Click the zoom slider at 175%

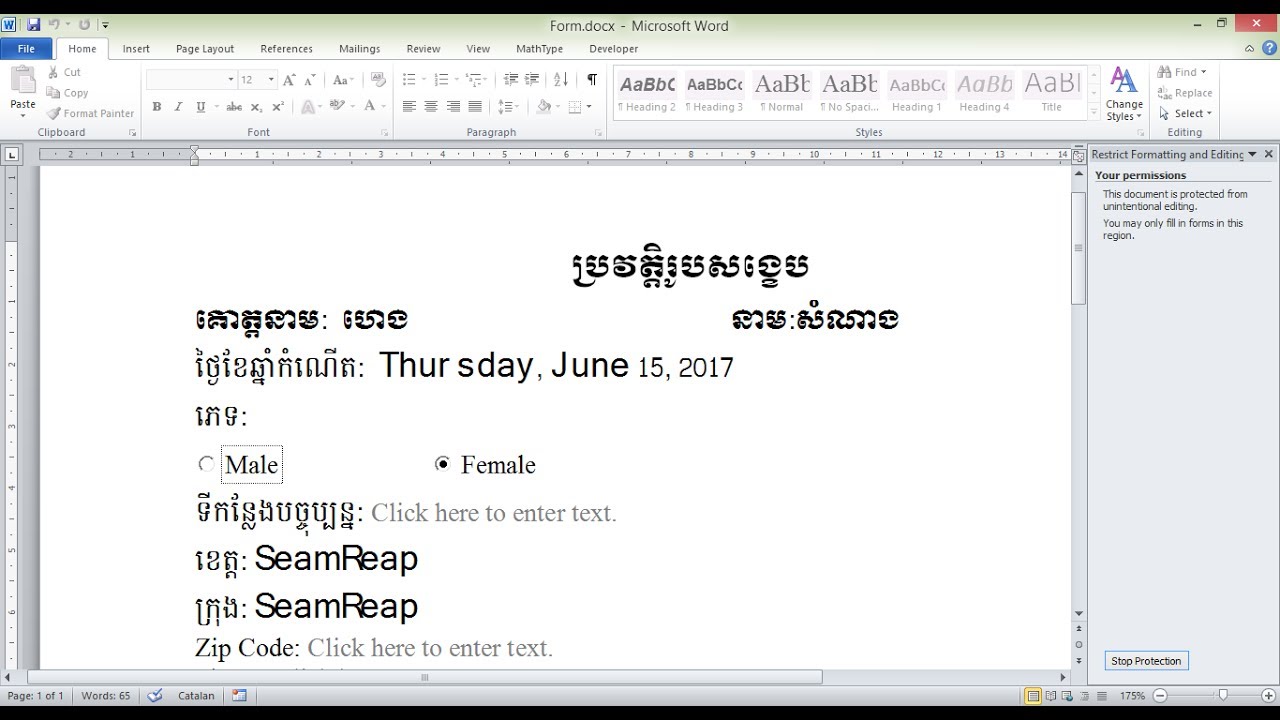click(1222, 695)
